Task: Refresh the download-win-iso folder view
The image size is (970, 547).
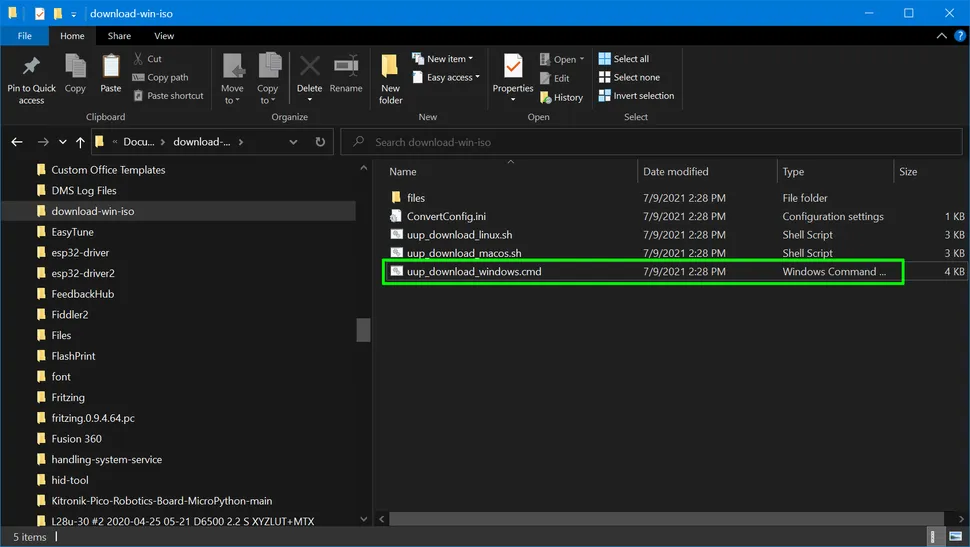Action: [x=320, y=142]
